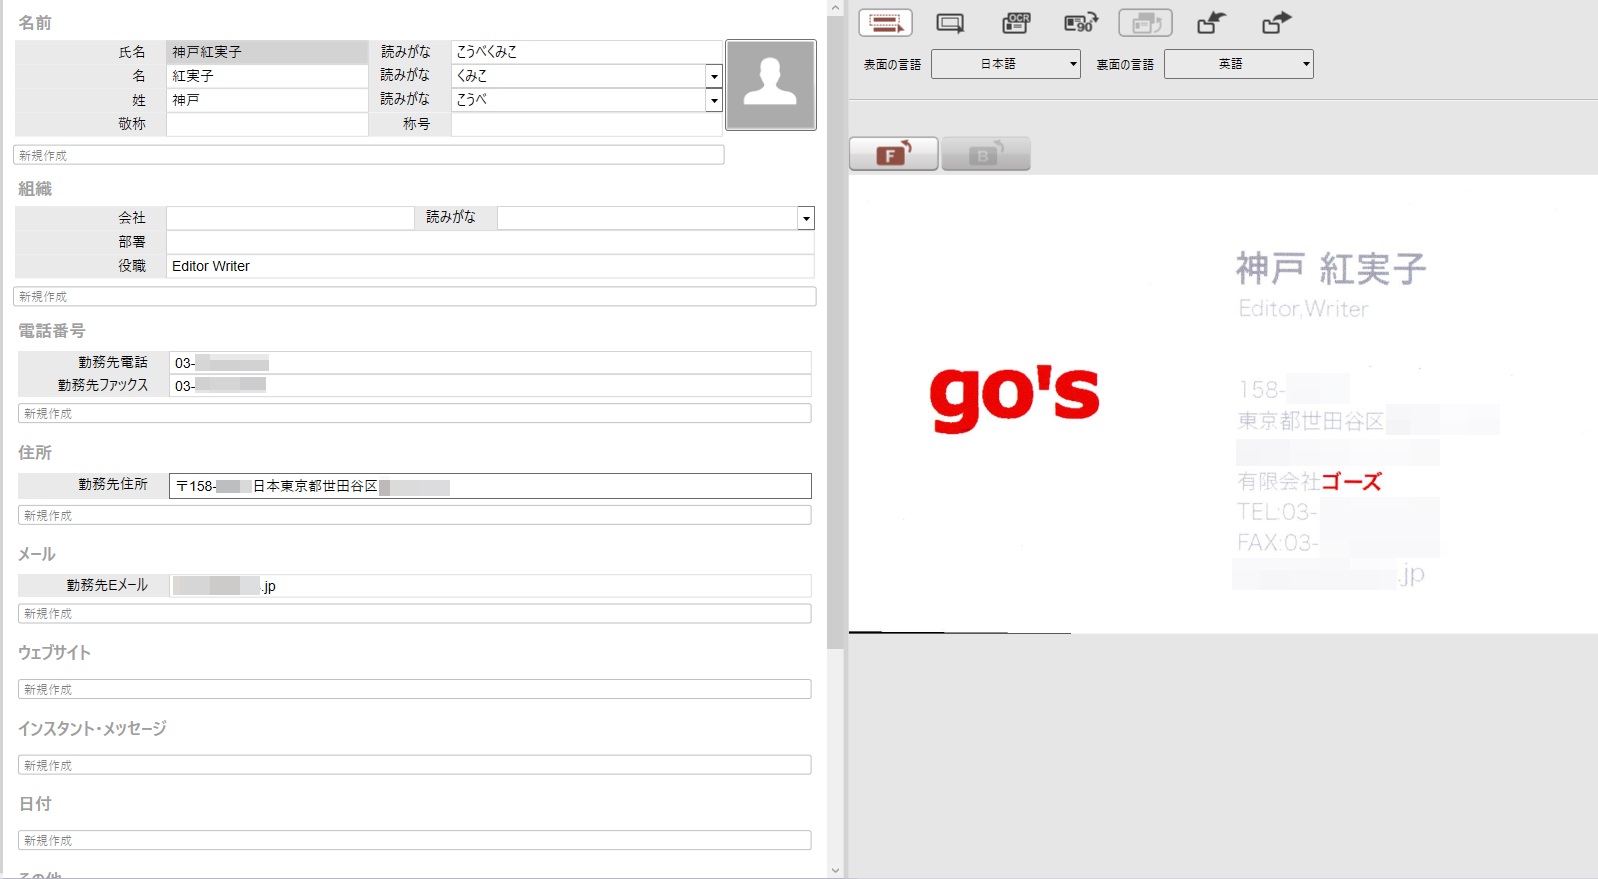This screenshot has width=1598, height=879.
Task: Select the text region selection tool
Action: point(885,23)
